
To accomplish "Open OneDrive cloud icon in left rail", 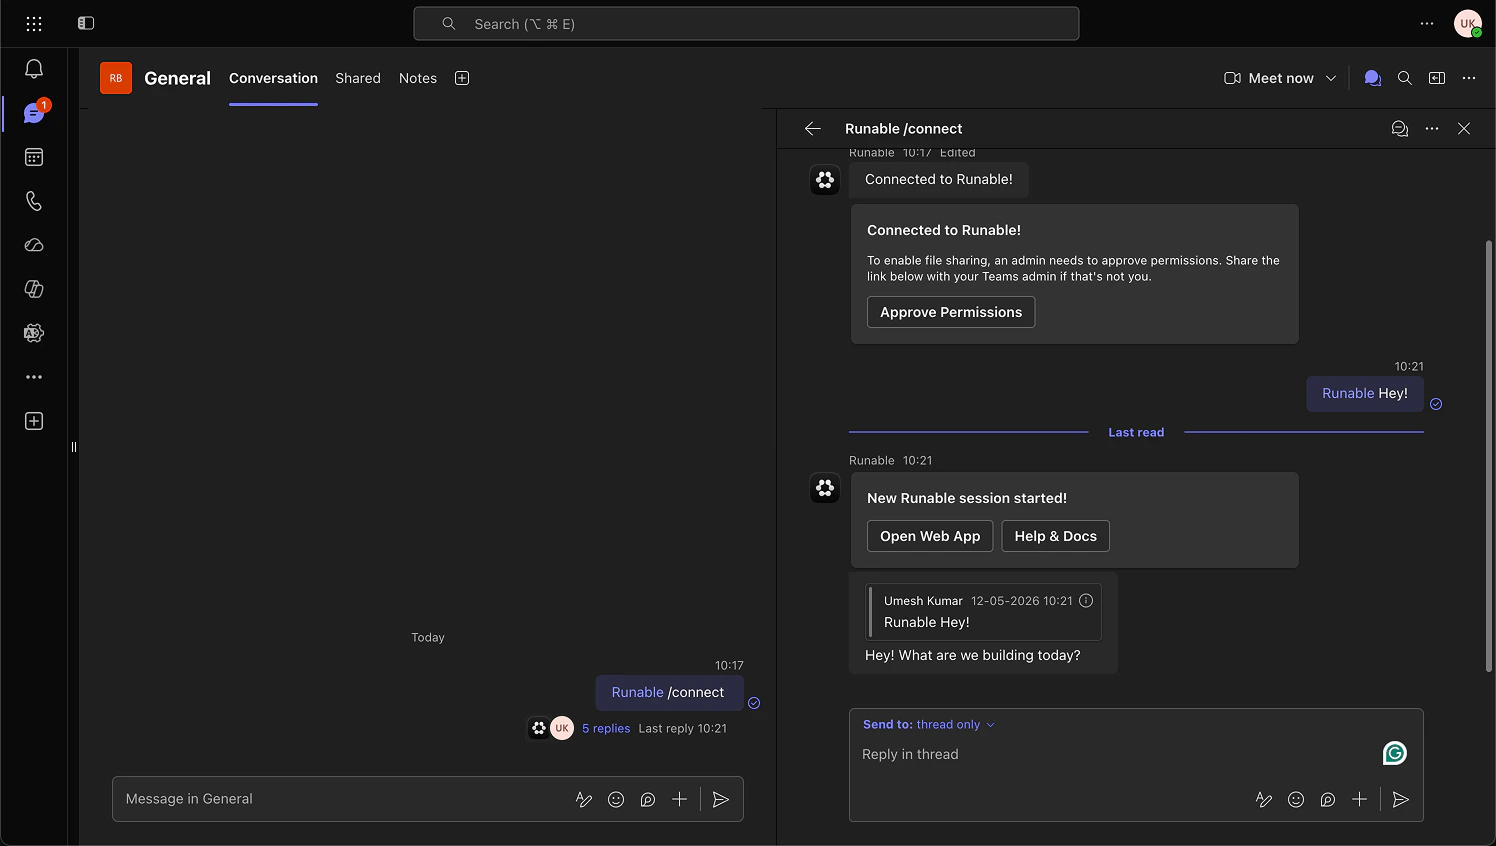I will 34,245.
